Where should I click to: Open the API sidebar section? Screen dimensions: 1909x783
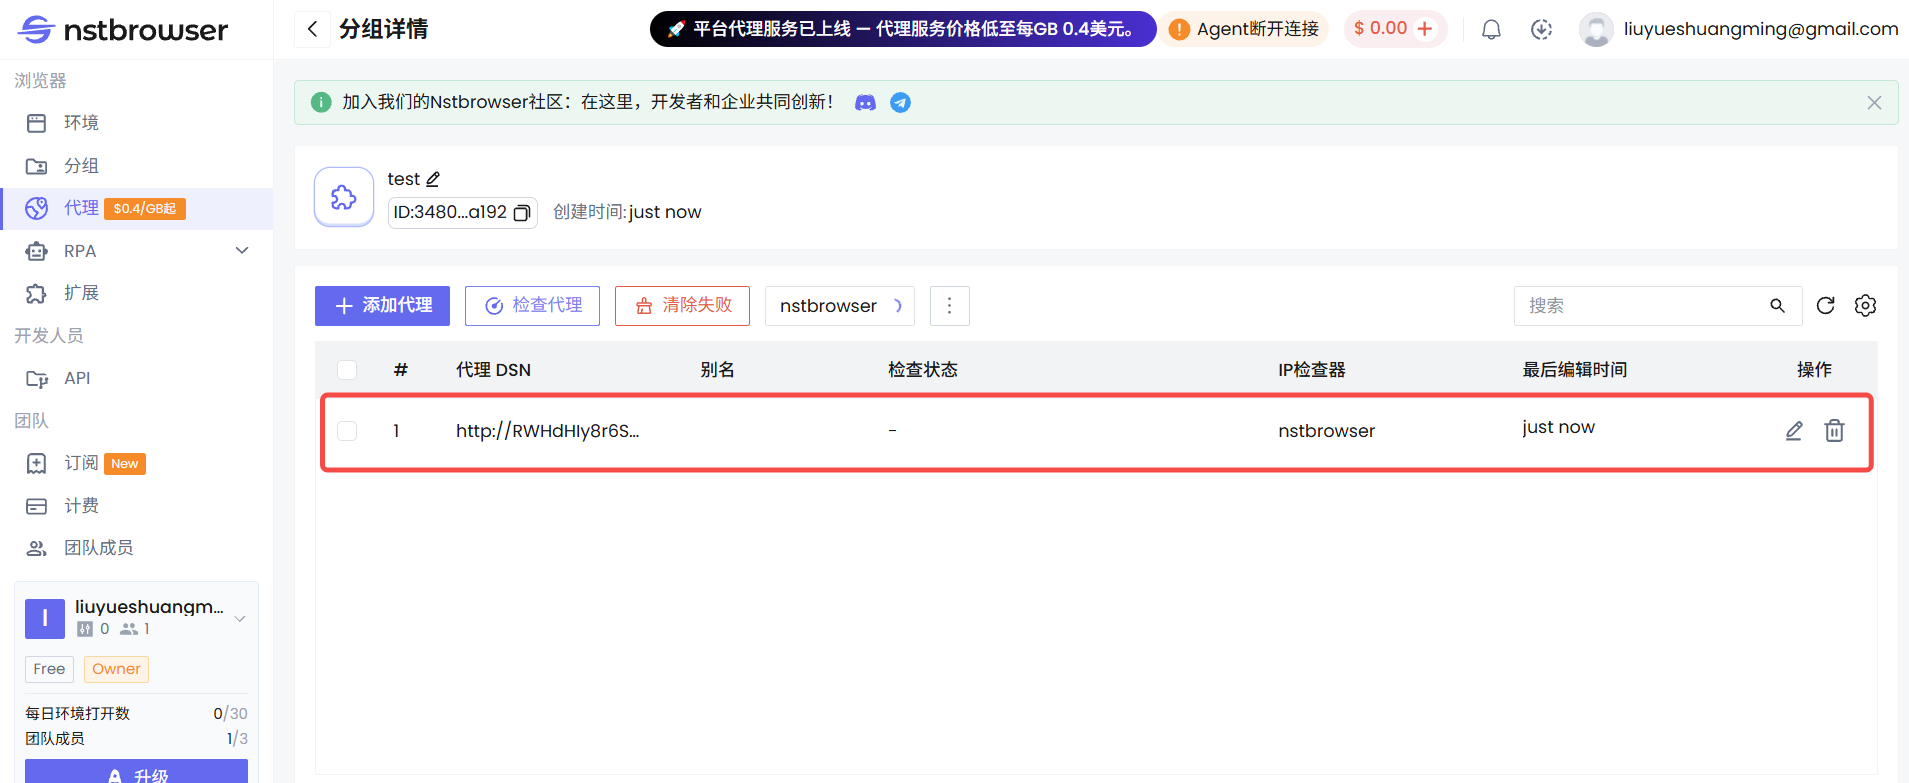pyautogui.click(x=136, y=378)
